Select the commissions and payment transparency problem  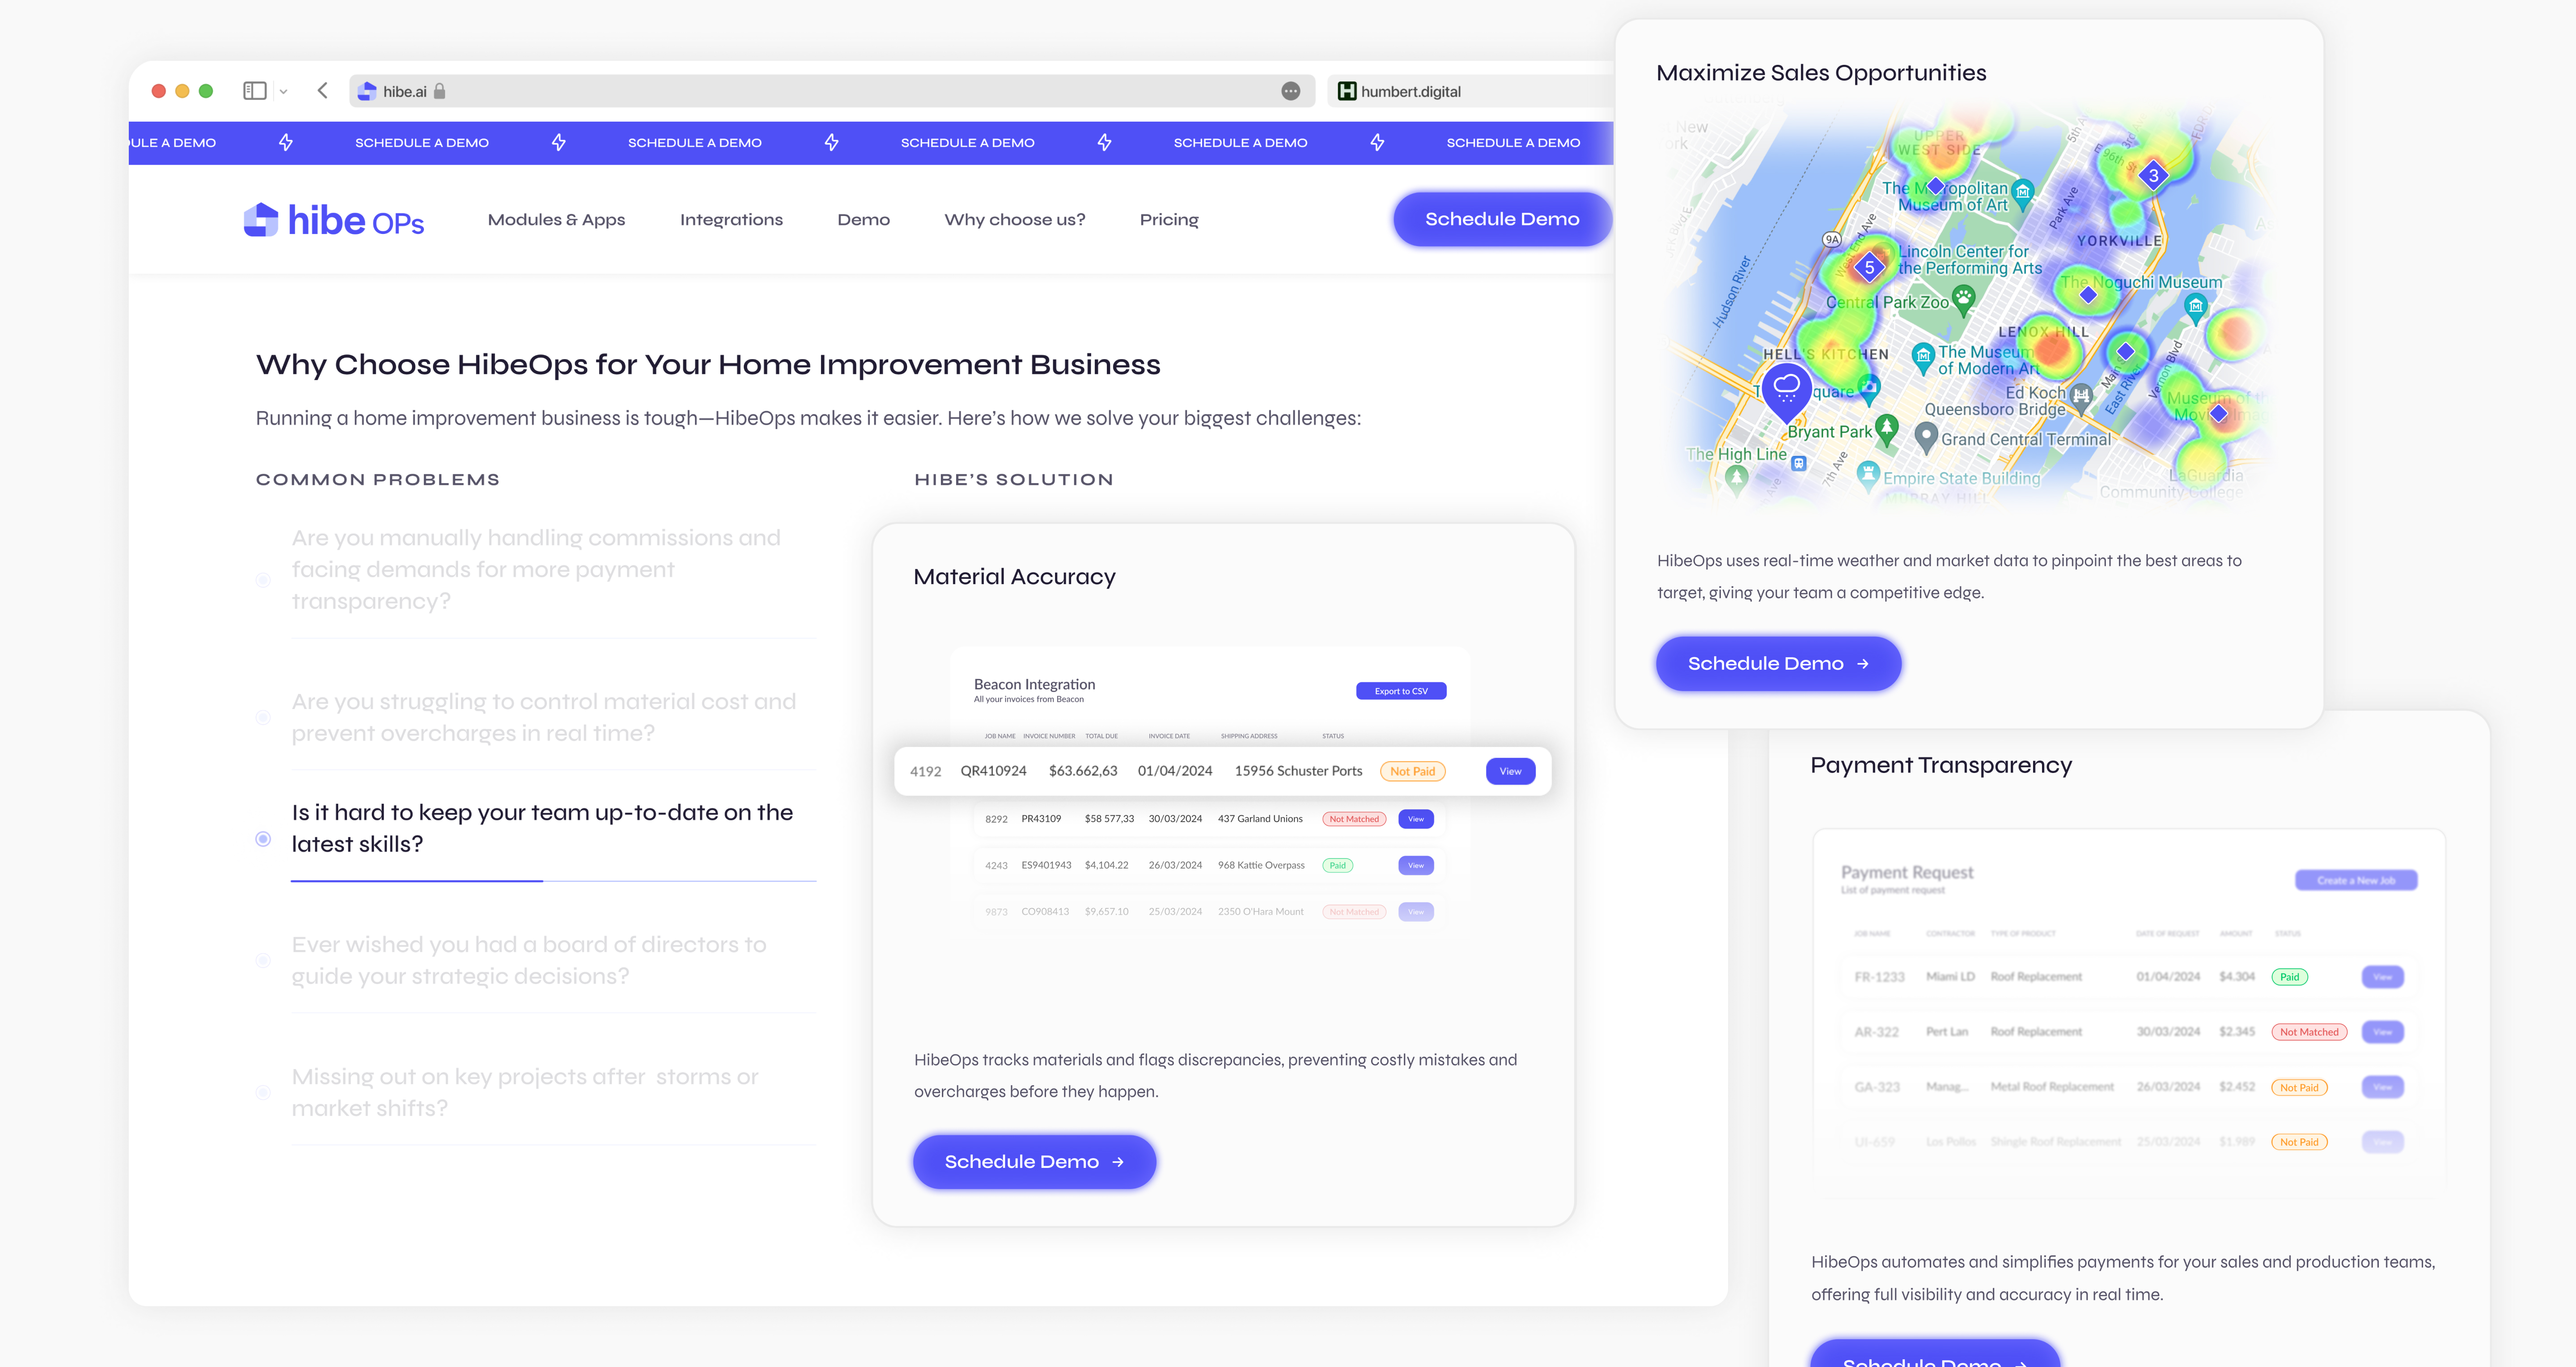pos(536,569)
